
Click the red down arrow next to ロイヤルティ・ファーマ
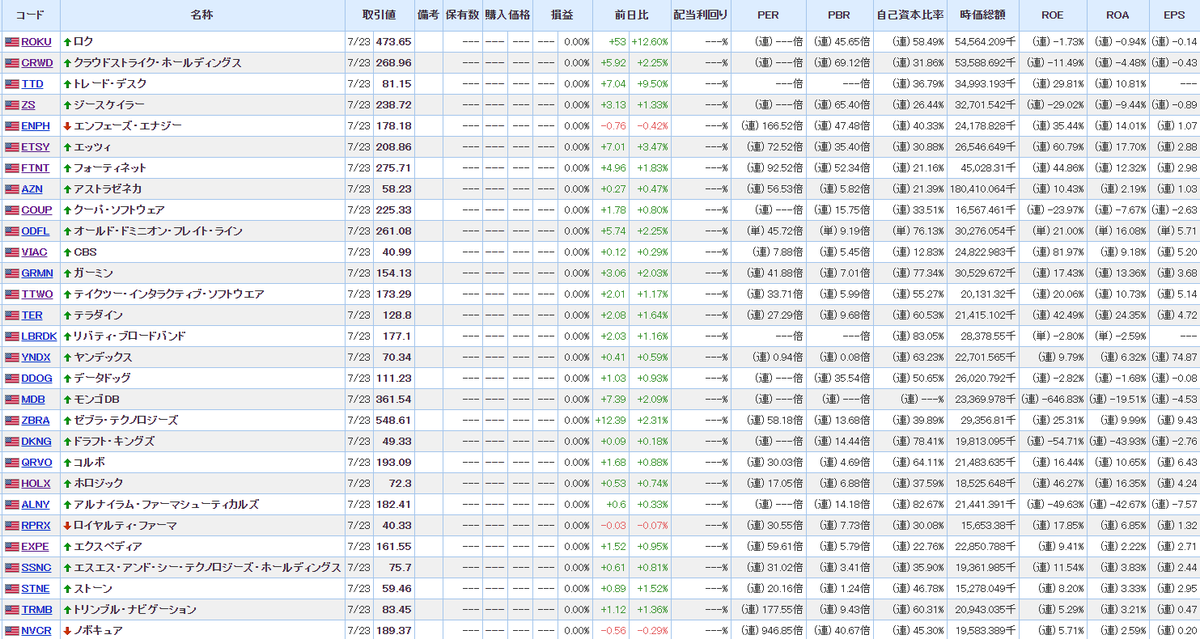coord(67,525)
